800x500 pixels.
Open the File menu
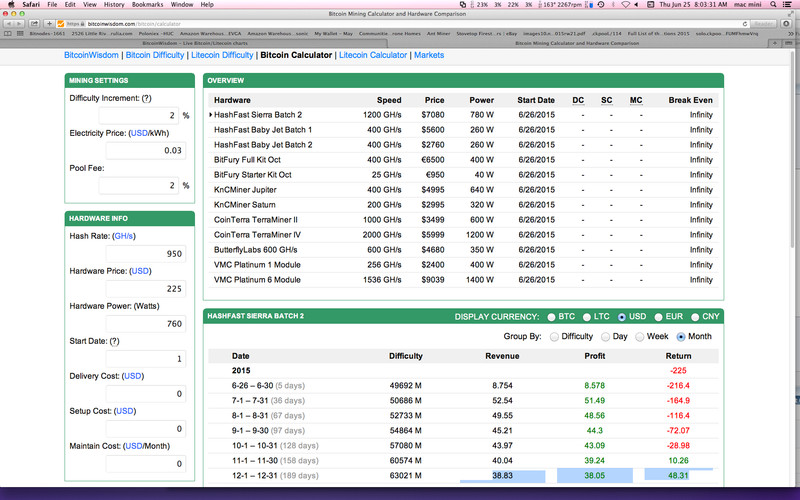tap(52, 4)
